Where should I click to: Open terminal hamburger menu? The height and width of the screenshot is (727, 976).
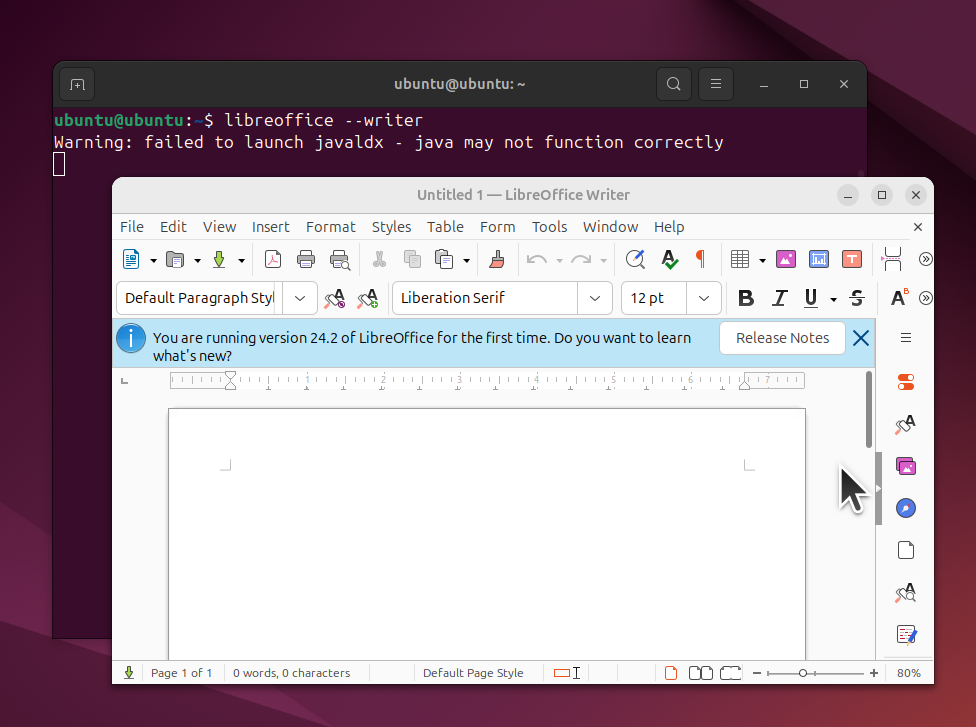tap(716, 84)
